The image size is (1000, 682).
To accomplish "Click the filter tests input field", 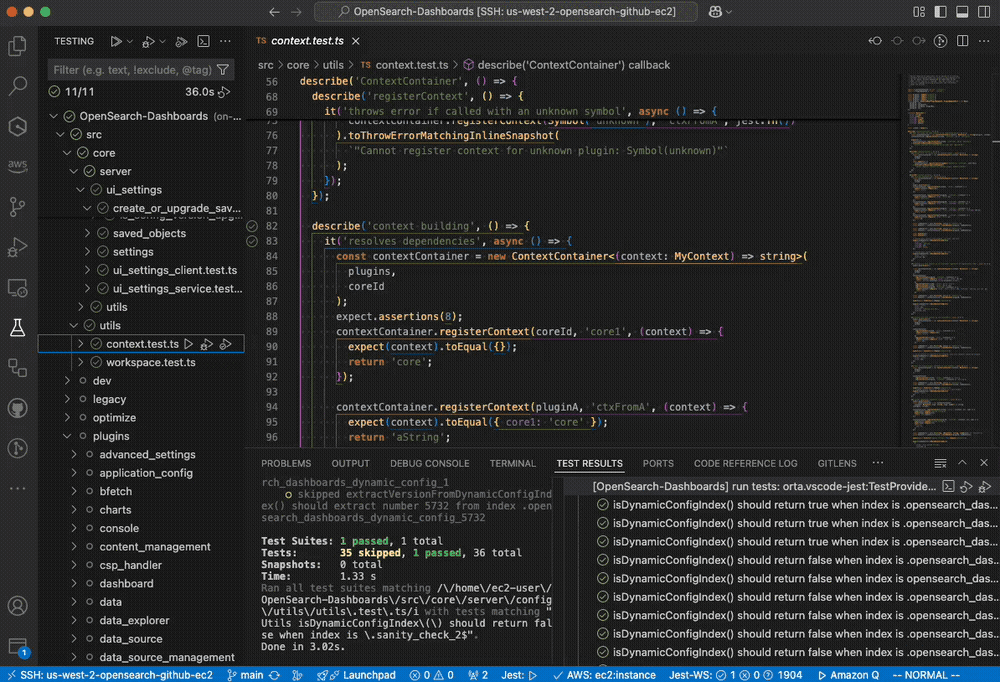I will click(x=133, y=70).
